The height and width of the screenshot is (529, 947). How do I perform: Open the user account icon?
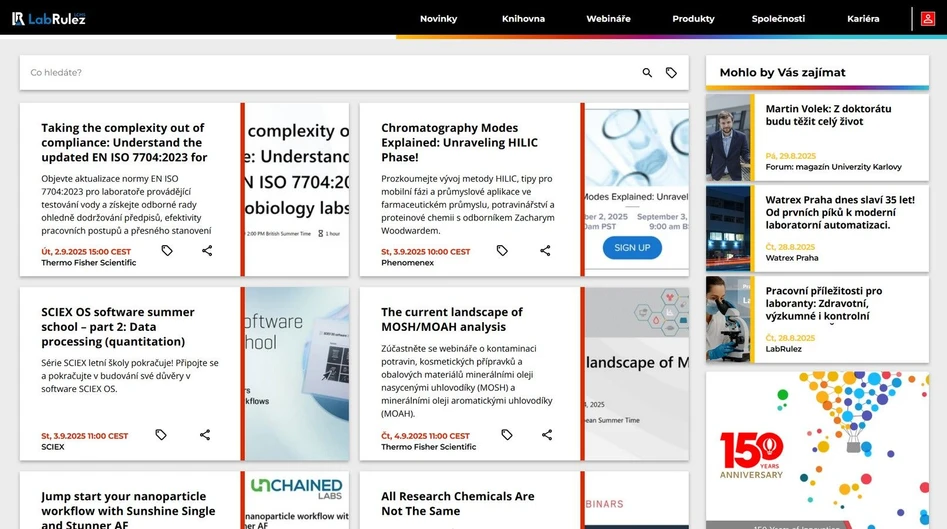click(x=928, y=19)
